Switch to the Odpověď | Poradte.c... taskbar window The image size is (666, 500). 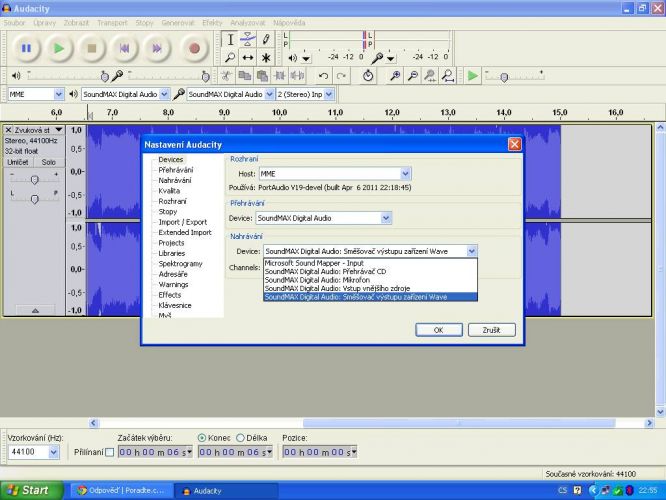(x=121, y=491)
